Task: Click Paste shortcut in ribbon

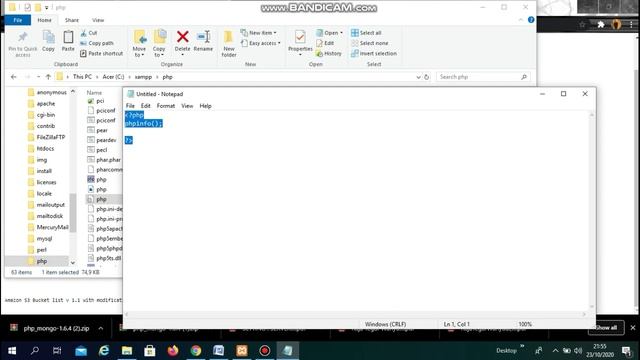Action: pos(102,53)
